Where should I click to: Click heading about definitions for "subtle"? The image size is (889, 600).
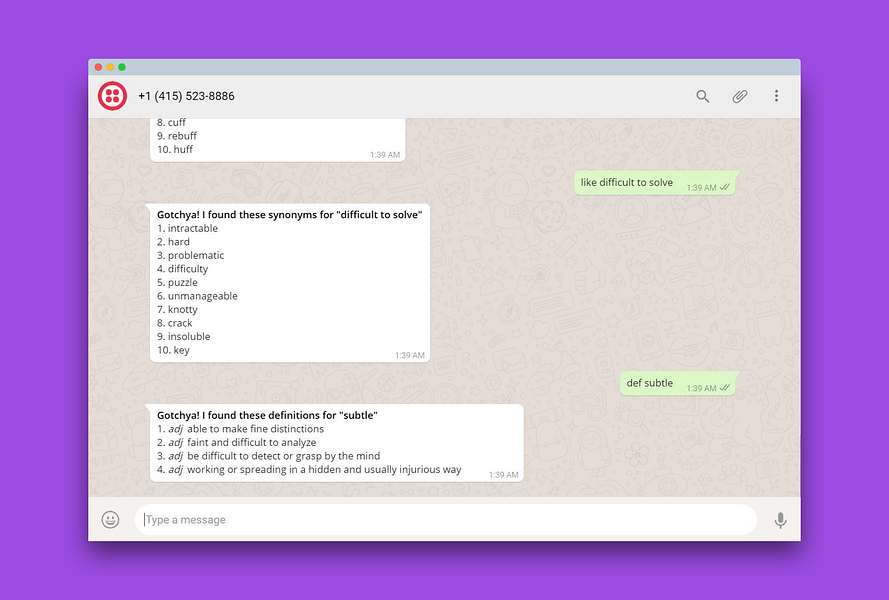(267, 416)
